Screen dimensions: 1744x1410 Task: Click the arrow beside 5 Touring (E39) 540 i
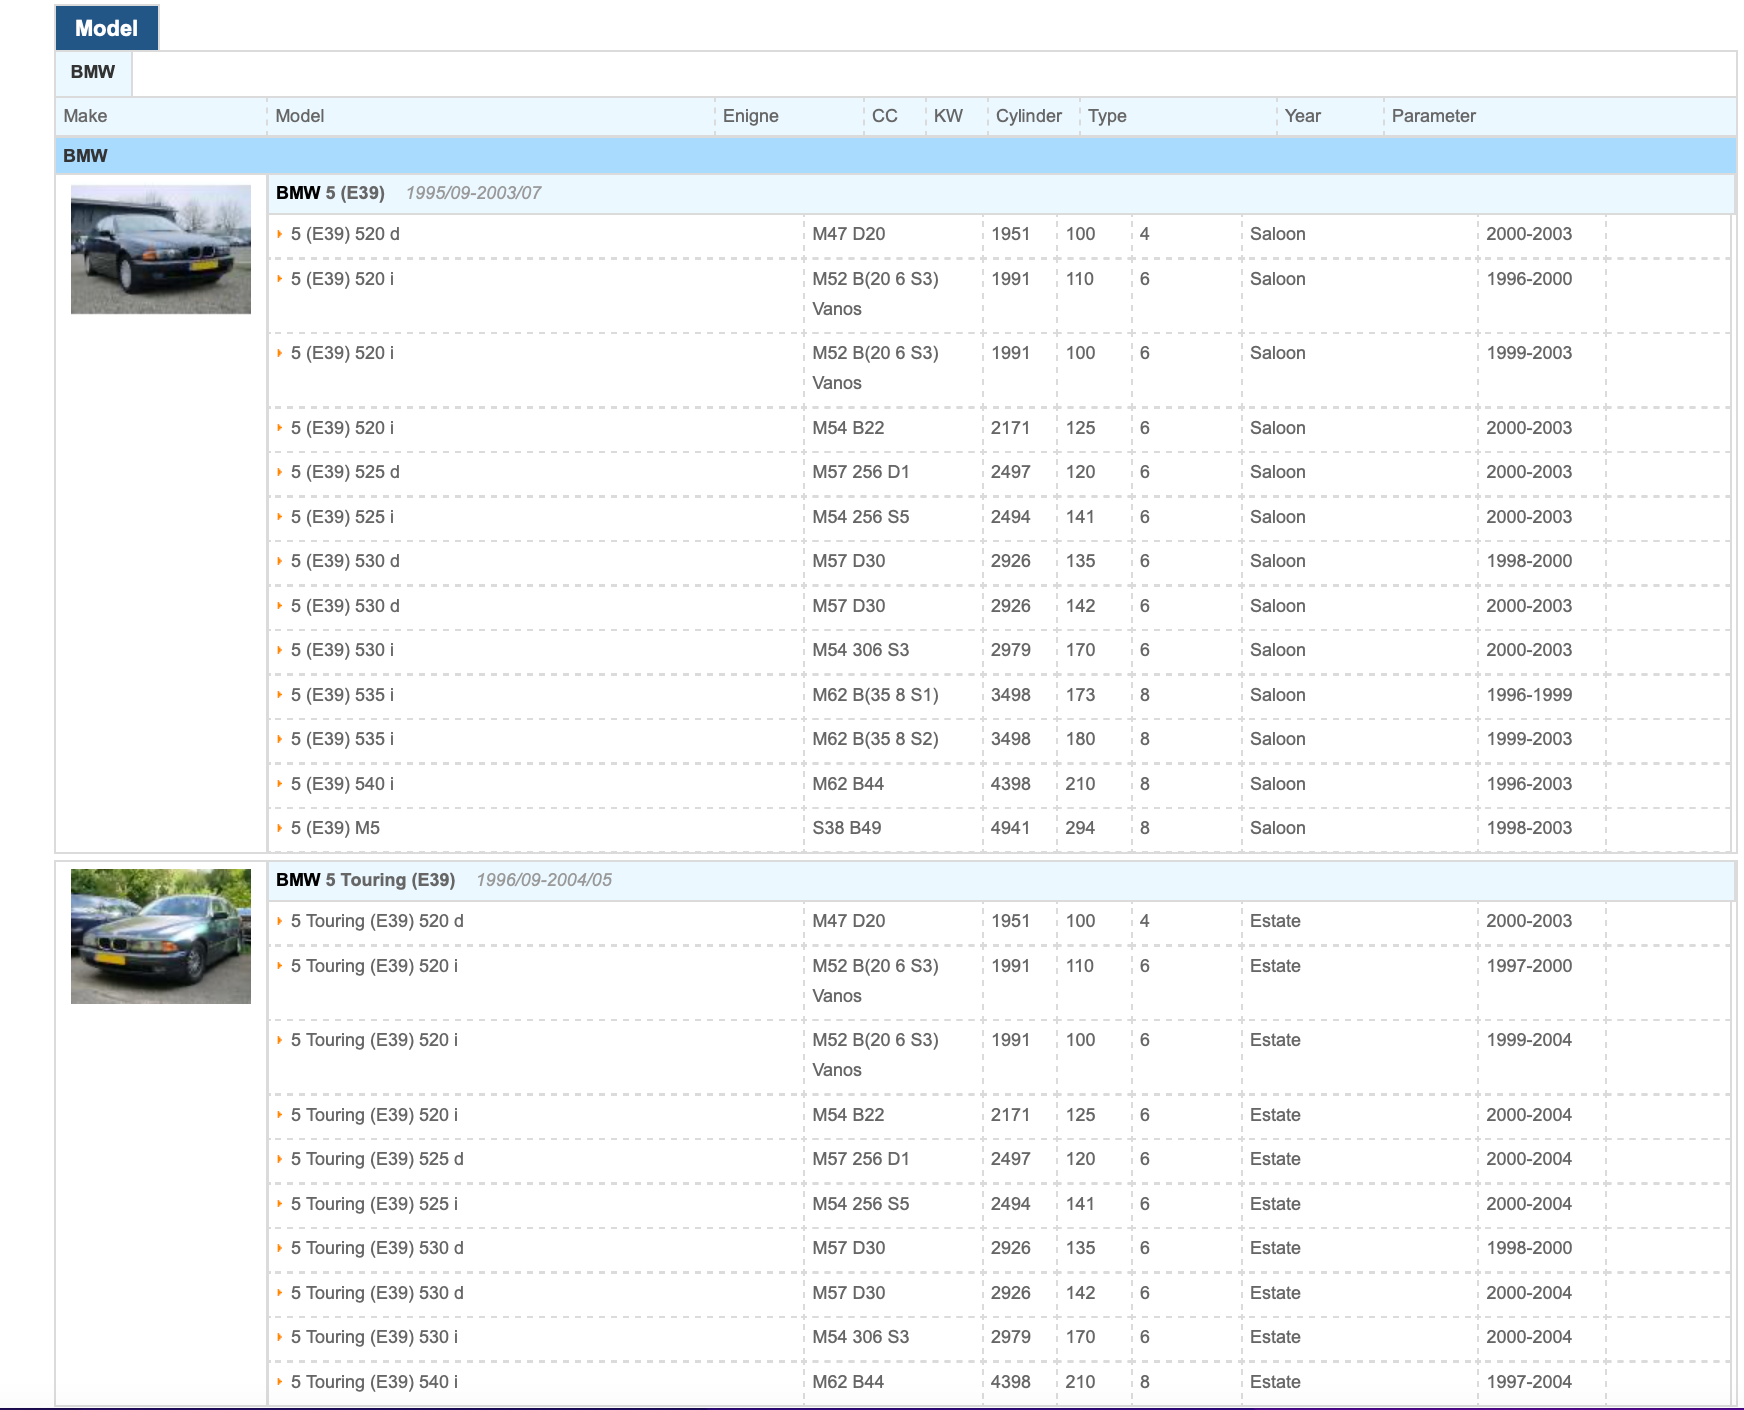coord(280,1382)
